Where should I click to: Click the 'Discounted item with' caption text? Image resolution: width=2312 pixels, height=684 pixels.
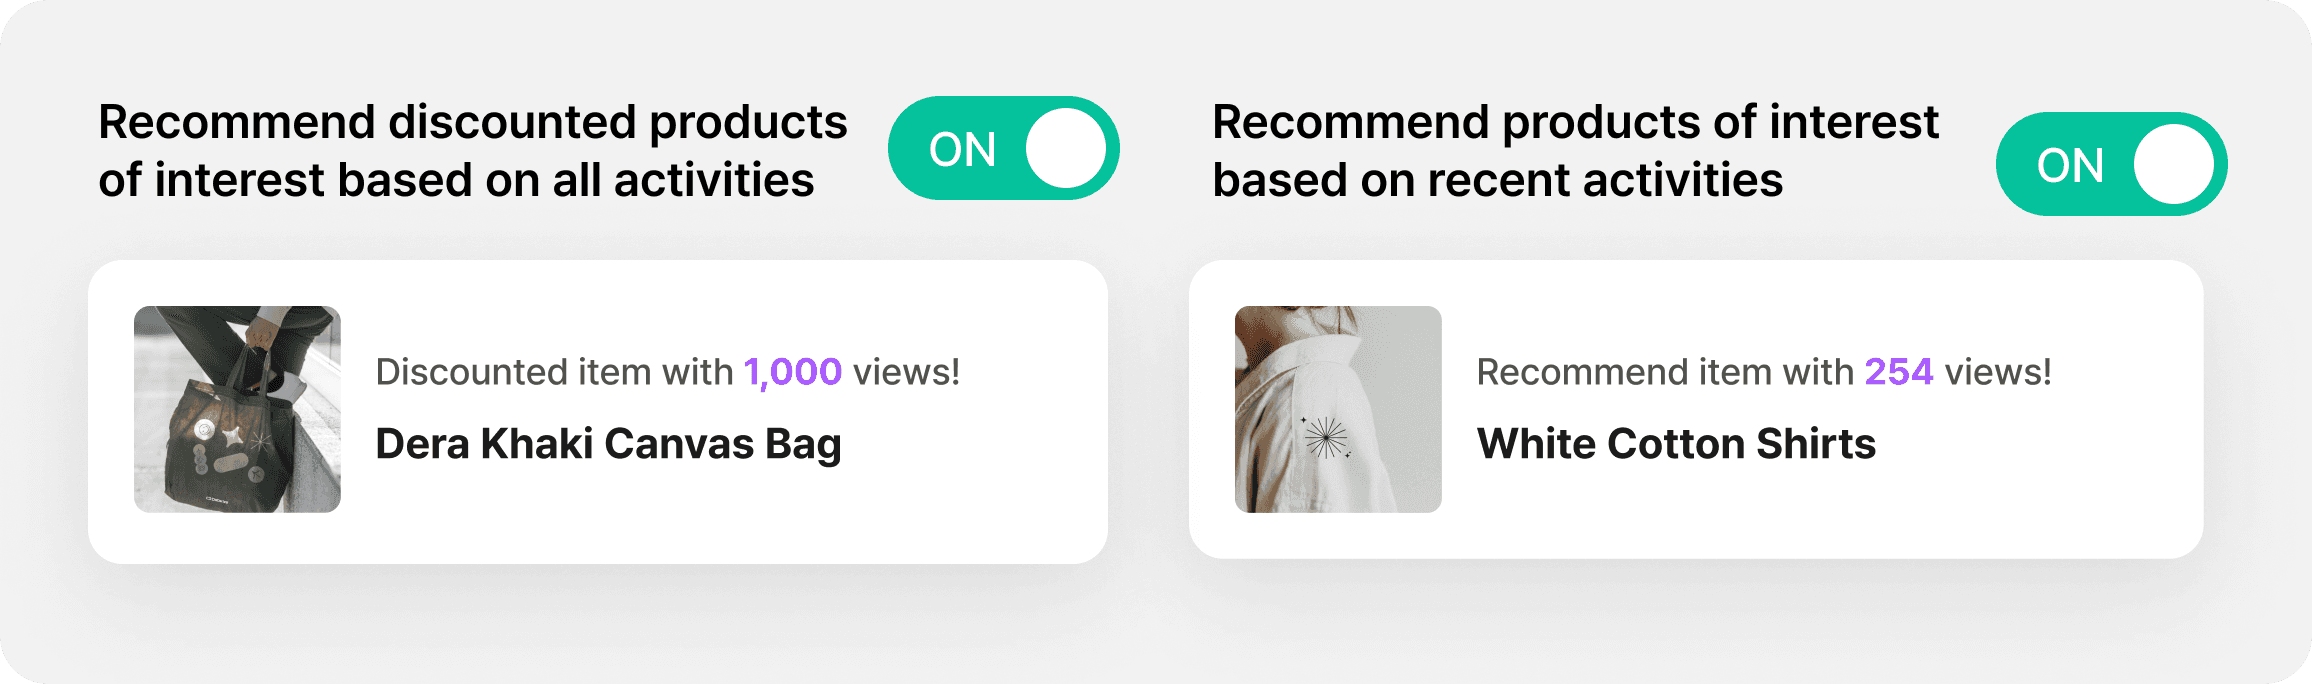[555, 372]
